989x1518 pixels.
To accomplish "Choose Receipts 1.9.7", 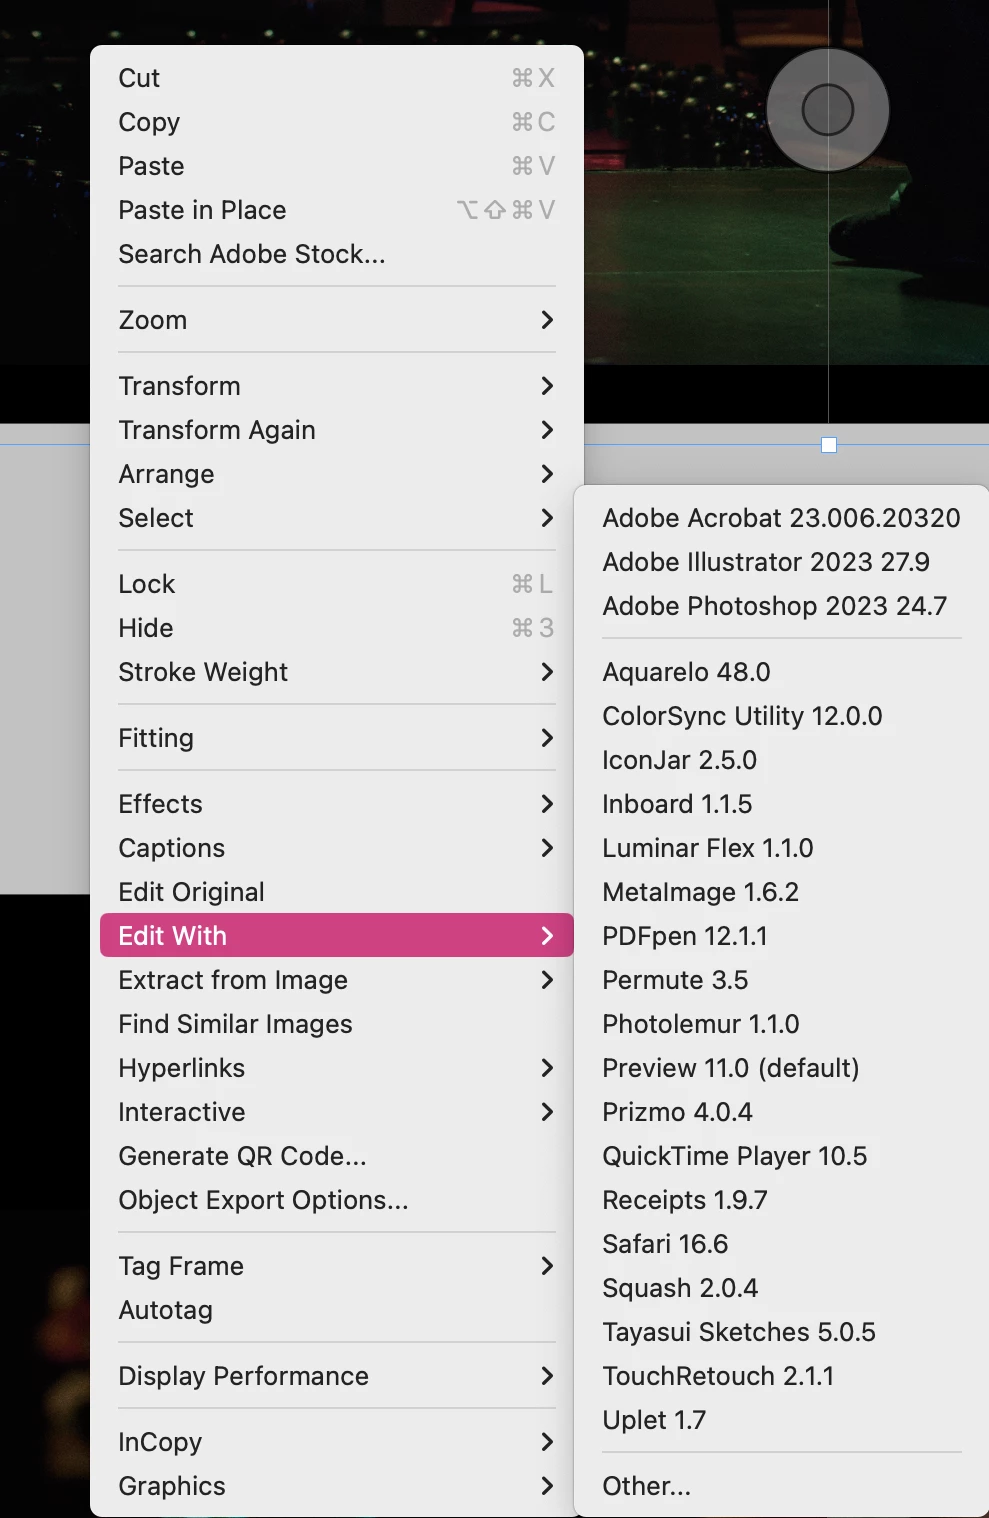I will (782, 1200).
